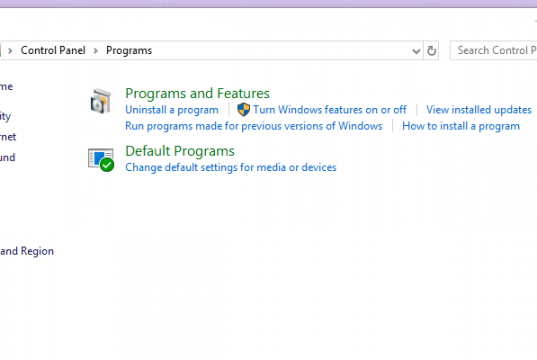The width and height of the screenshot is (537, 360).
Task: Open Change default settings for media or devices
Action: coord(231,167)
